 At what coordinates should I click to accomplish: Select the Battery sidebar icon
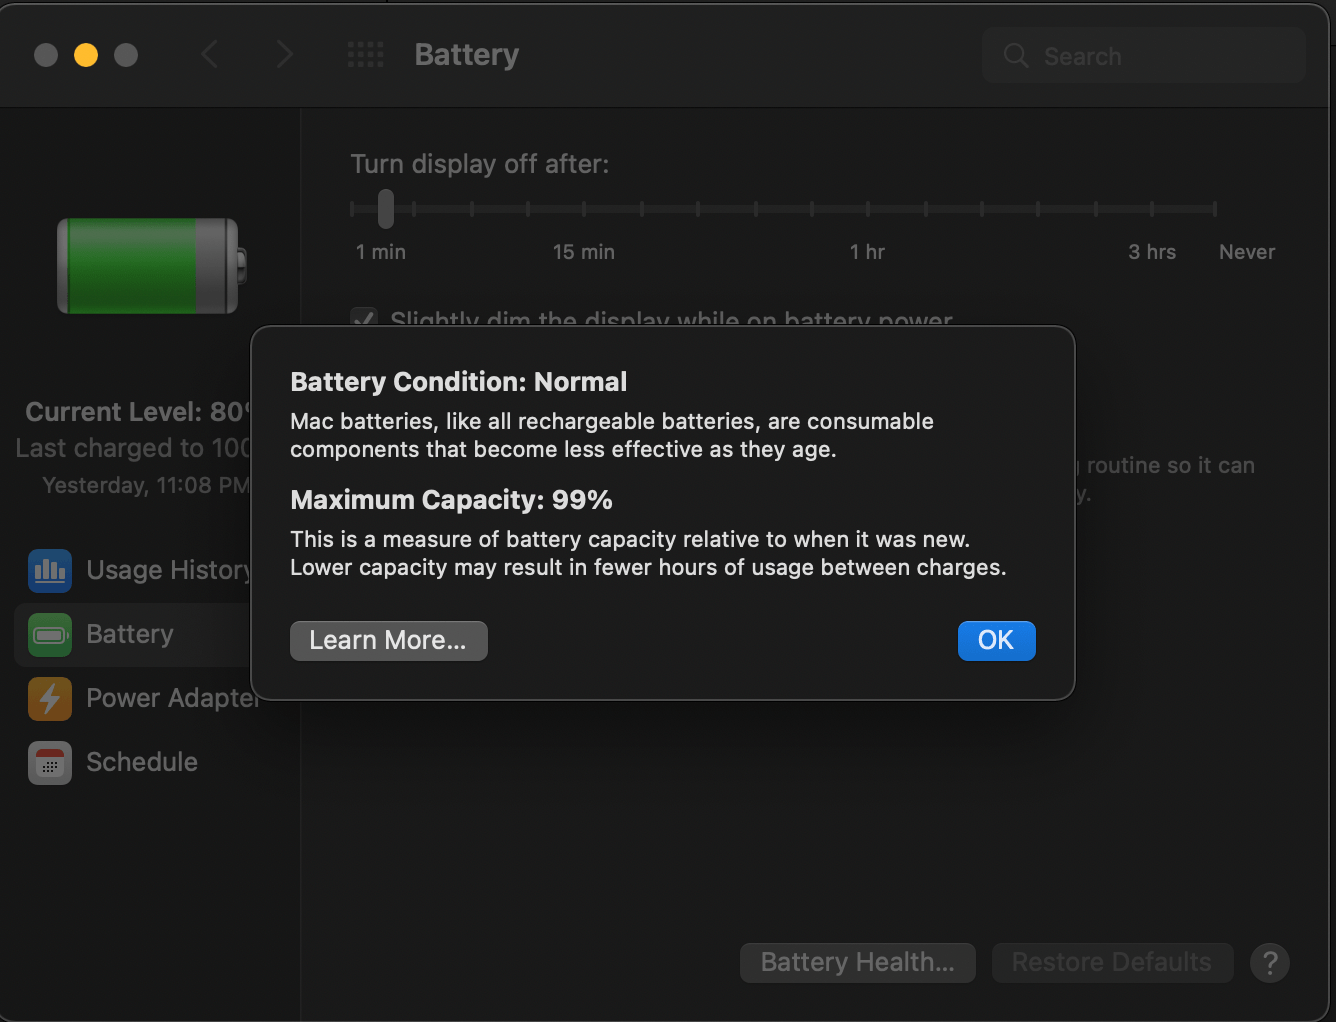coord(50,635)
